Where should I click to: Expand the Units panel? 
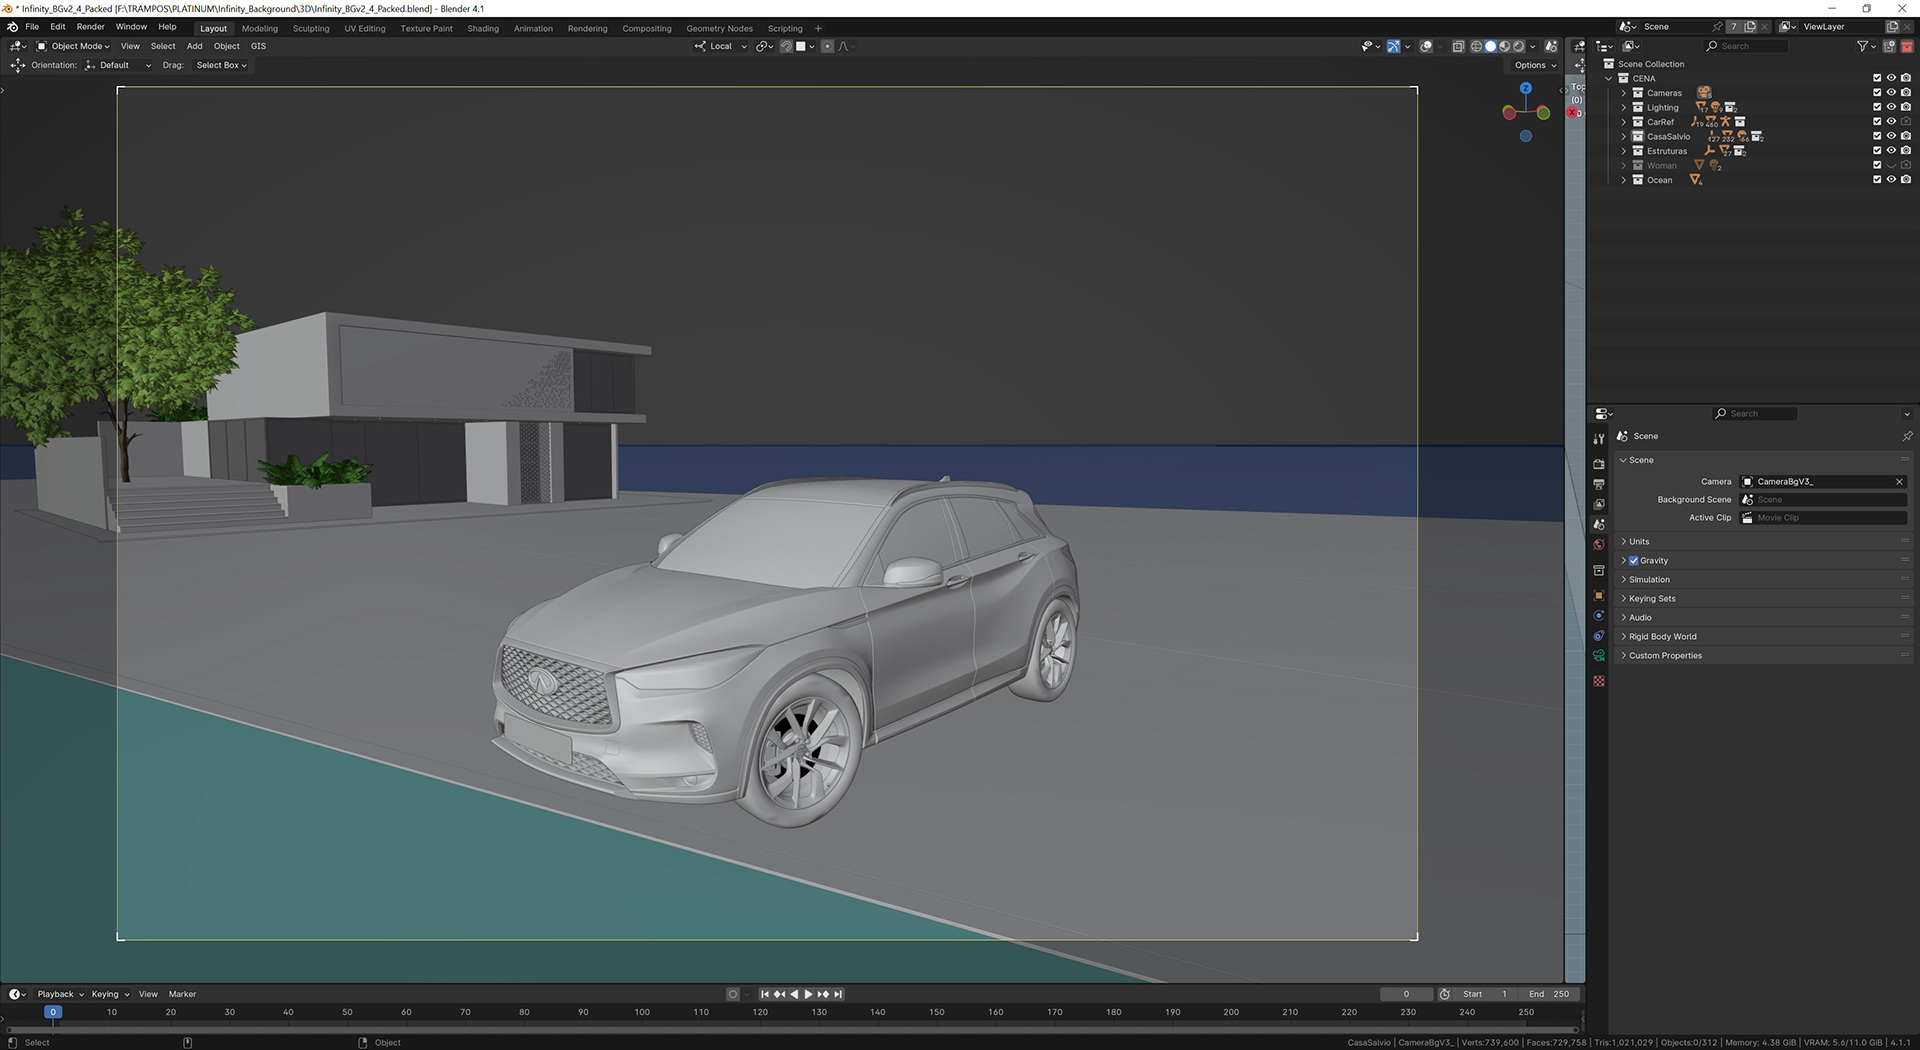click(1639, 542)
